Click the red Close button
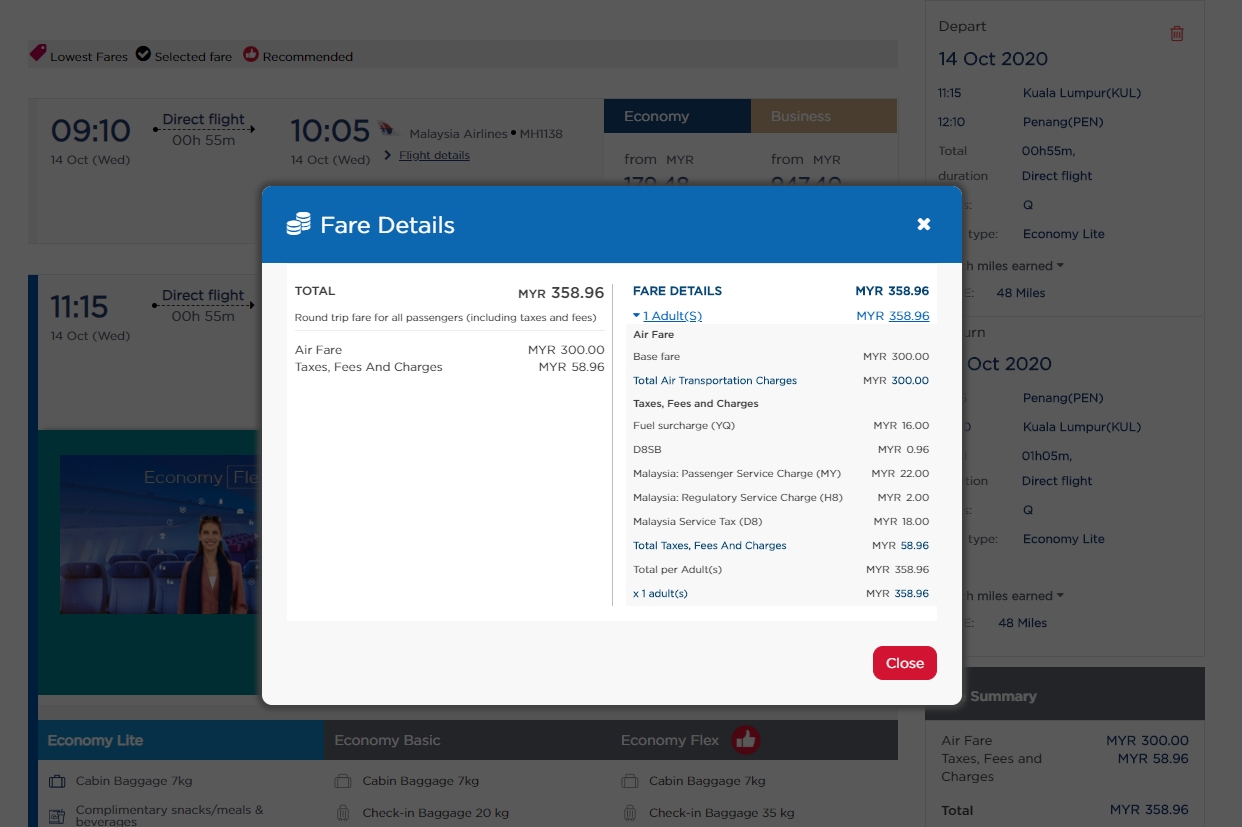The width and height of the screenshot is (1242, 827). click(x=904, y=663)
